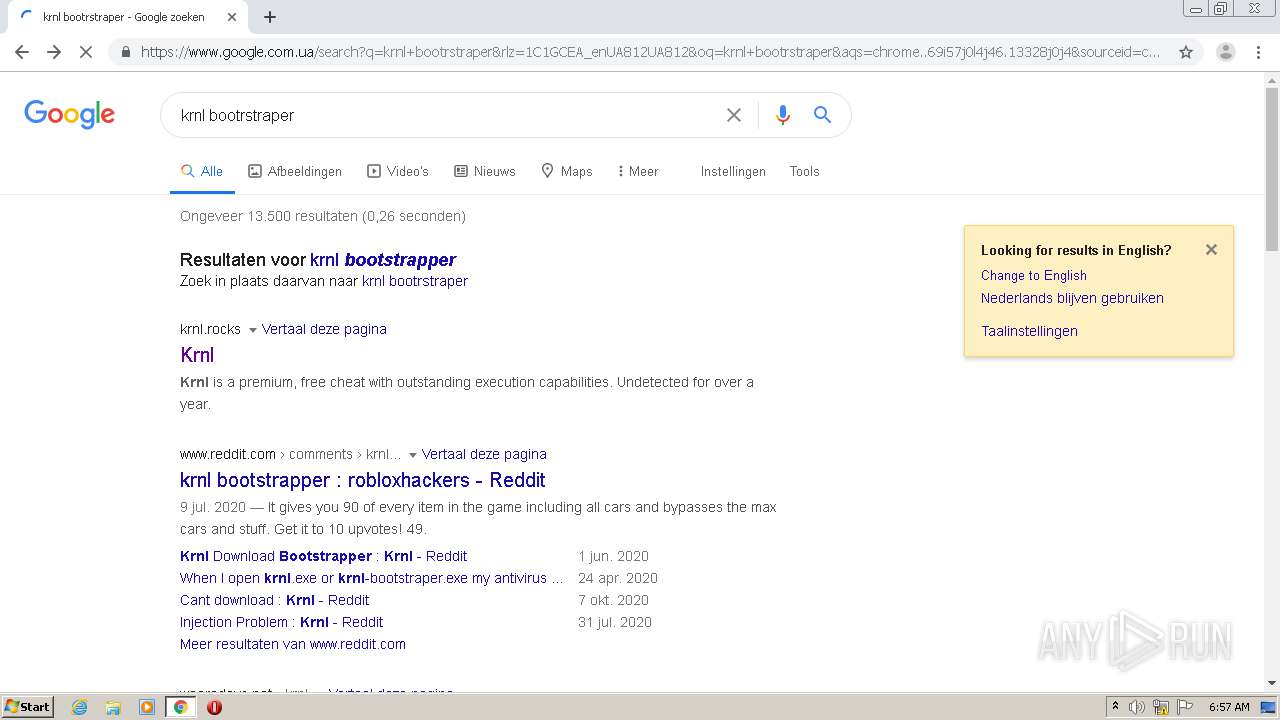Show hidden system tray icons
This screenshot has width=1280, height=720.
point(1115,707)
